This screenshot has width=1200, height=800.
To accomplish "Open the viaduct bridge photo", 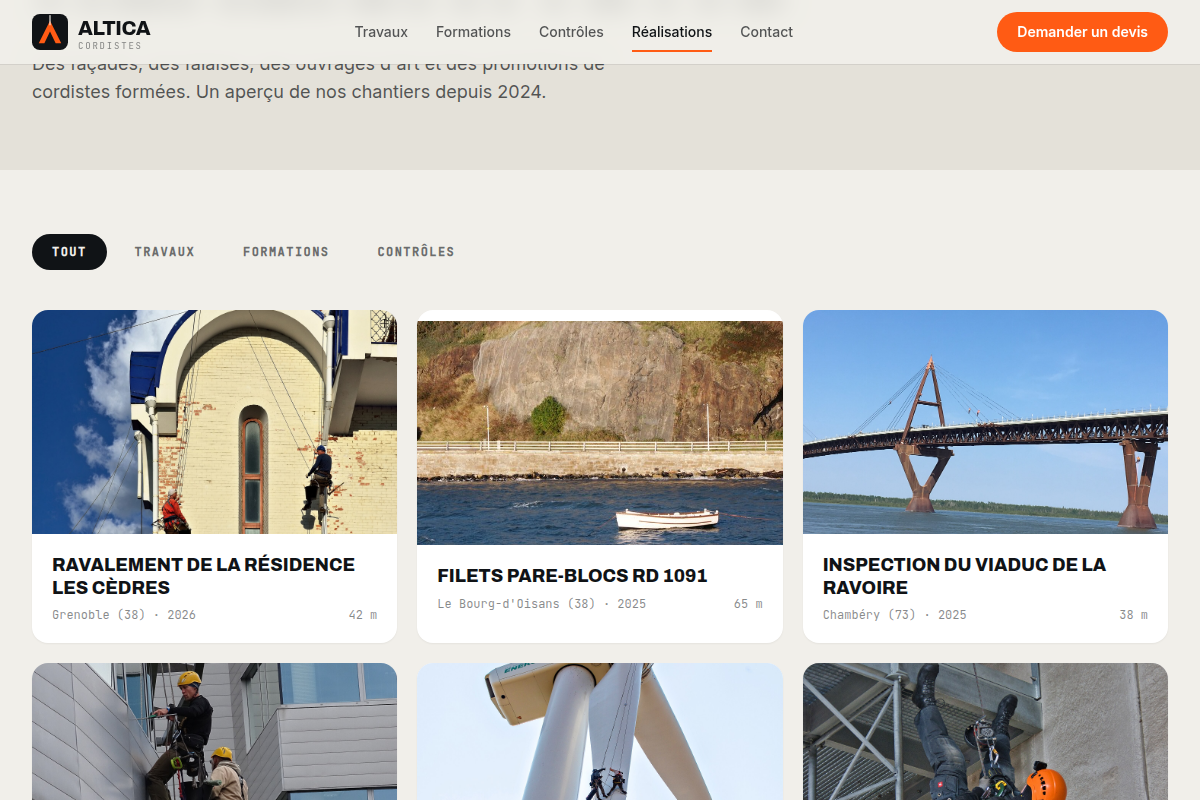I will 985,422.
